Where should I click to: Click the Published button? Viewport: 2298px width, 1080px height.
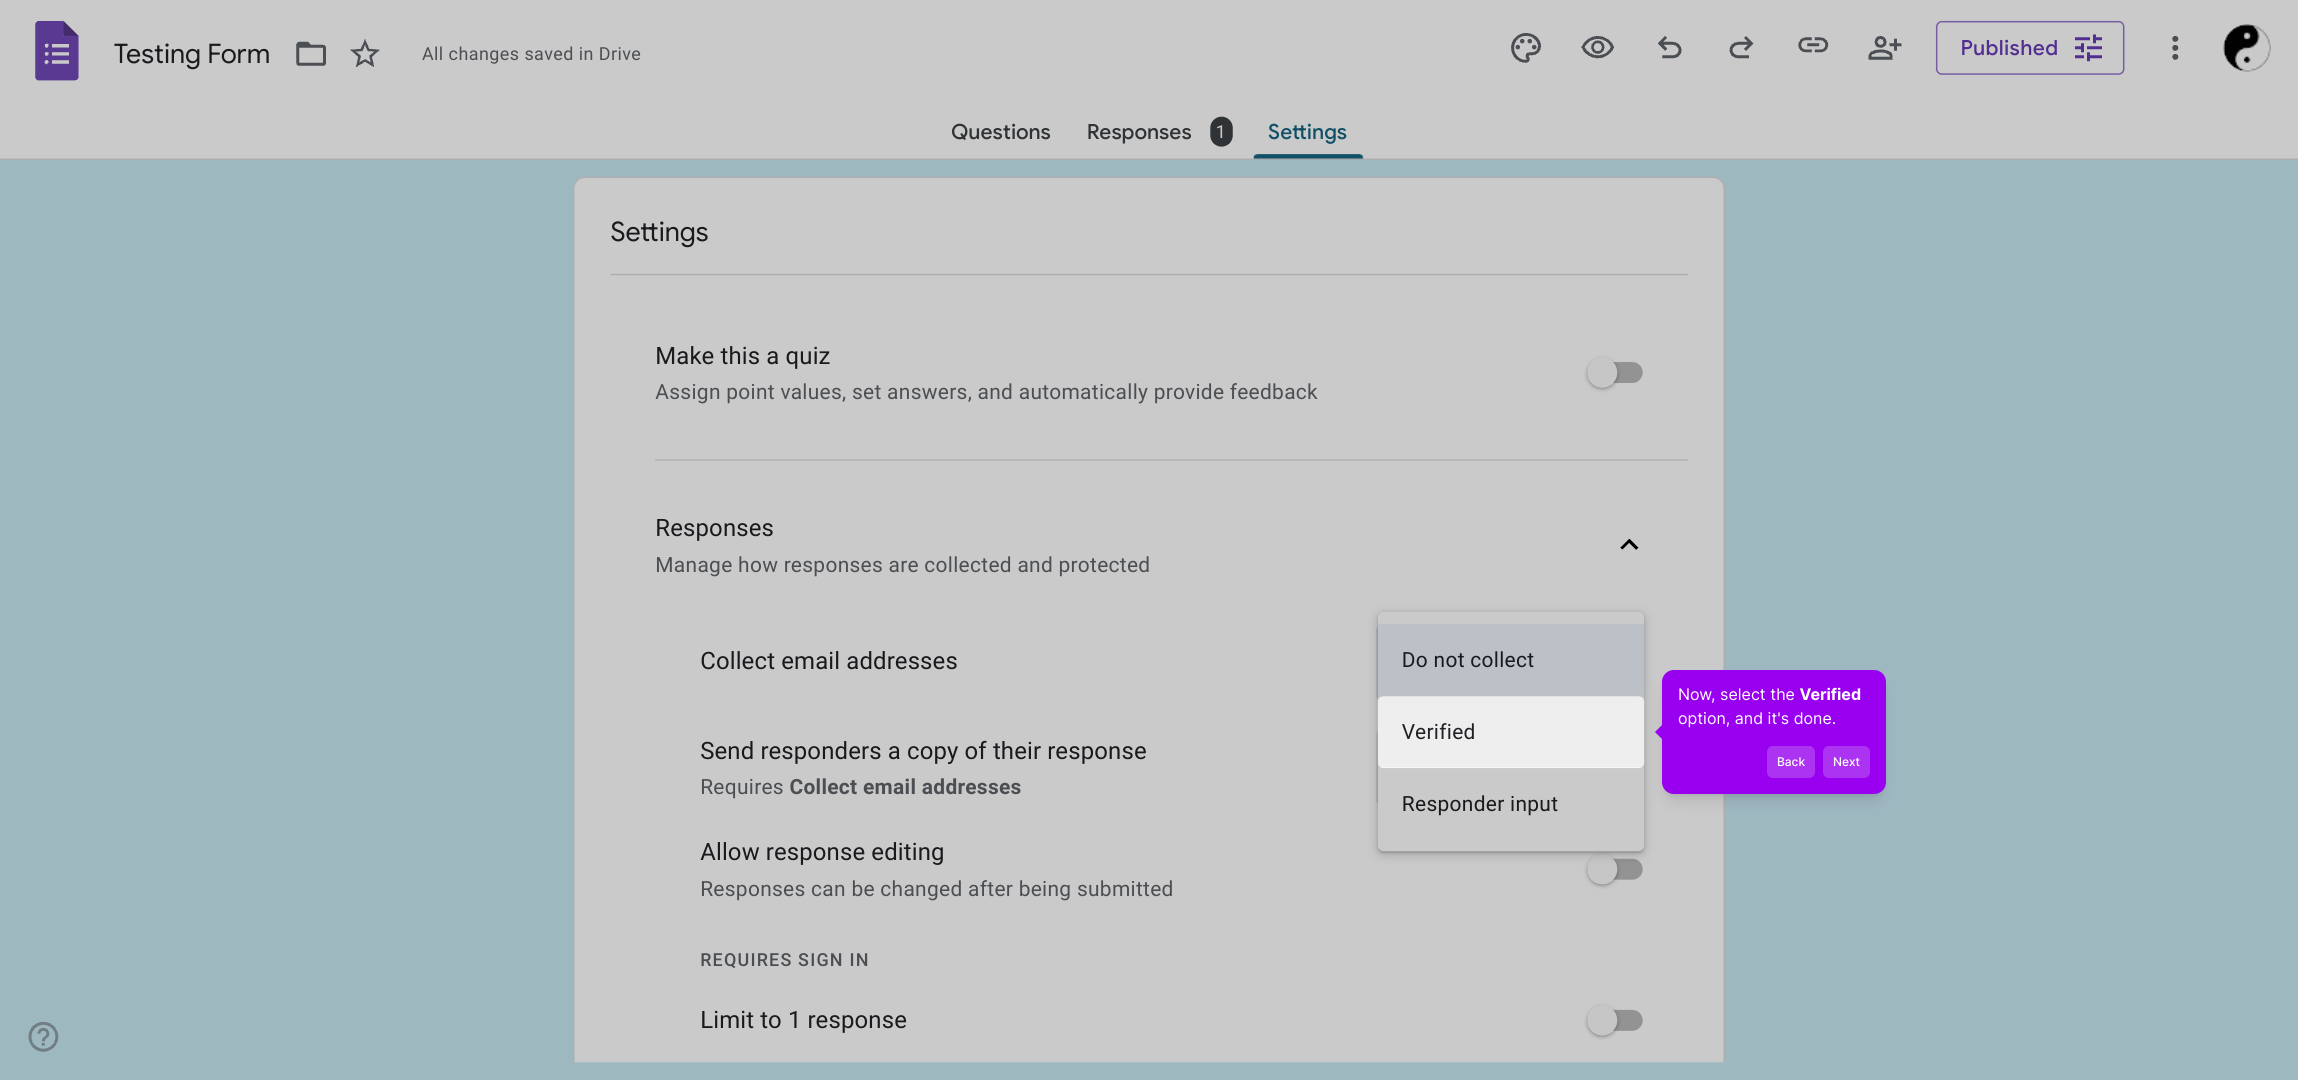[2029, 48]
